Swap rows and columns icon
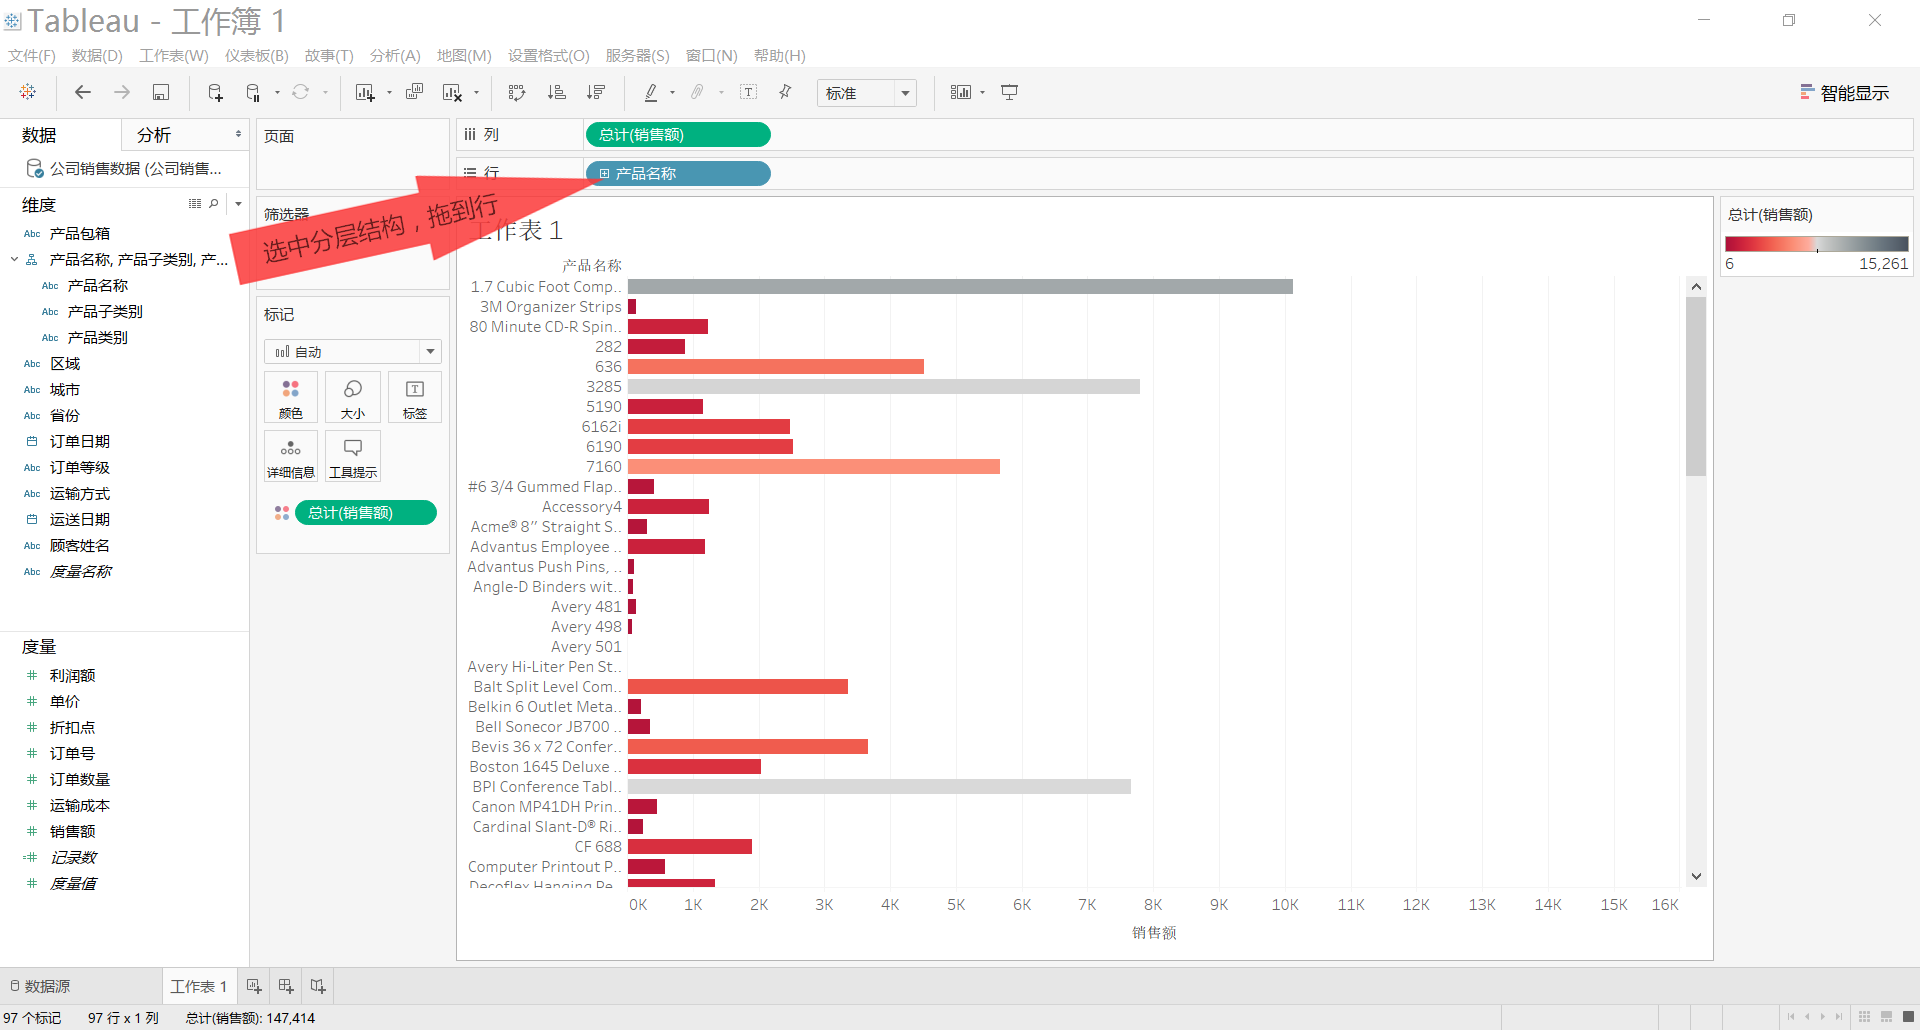 click(517, 92)
